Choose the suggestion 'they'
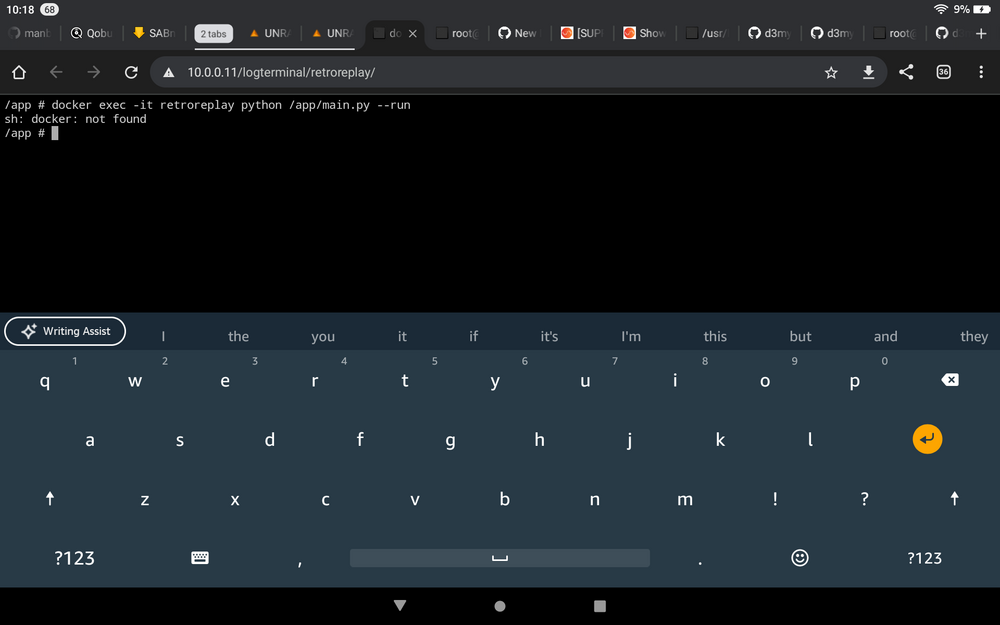The width and height of the screenshot is (1000, 625). 974,336
